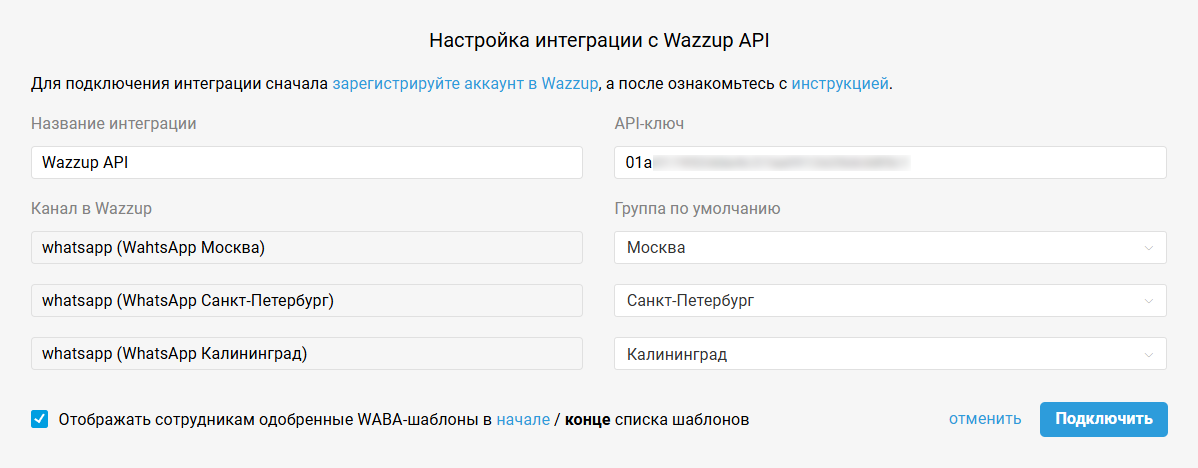Click the Группа по умолчанию heading
This screenshot has height=468, width=1198.
click(697, 209)
